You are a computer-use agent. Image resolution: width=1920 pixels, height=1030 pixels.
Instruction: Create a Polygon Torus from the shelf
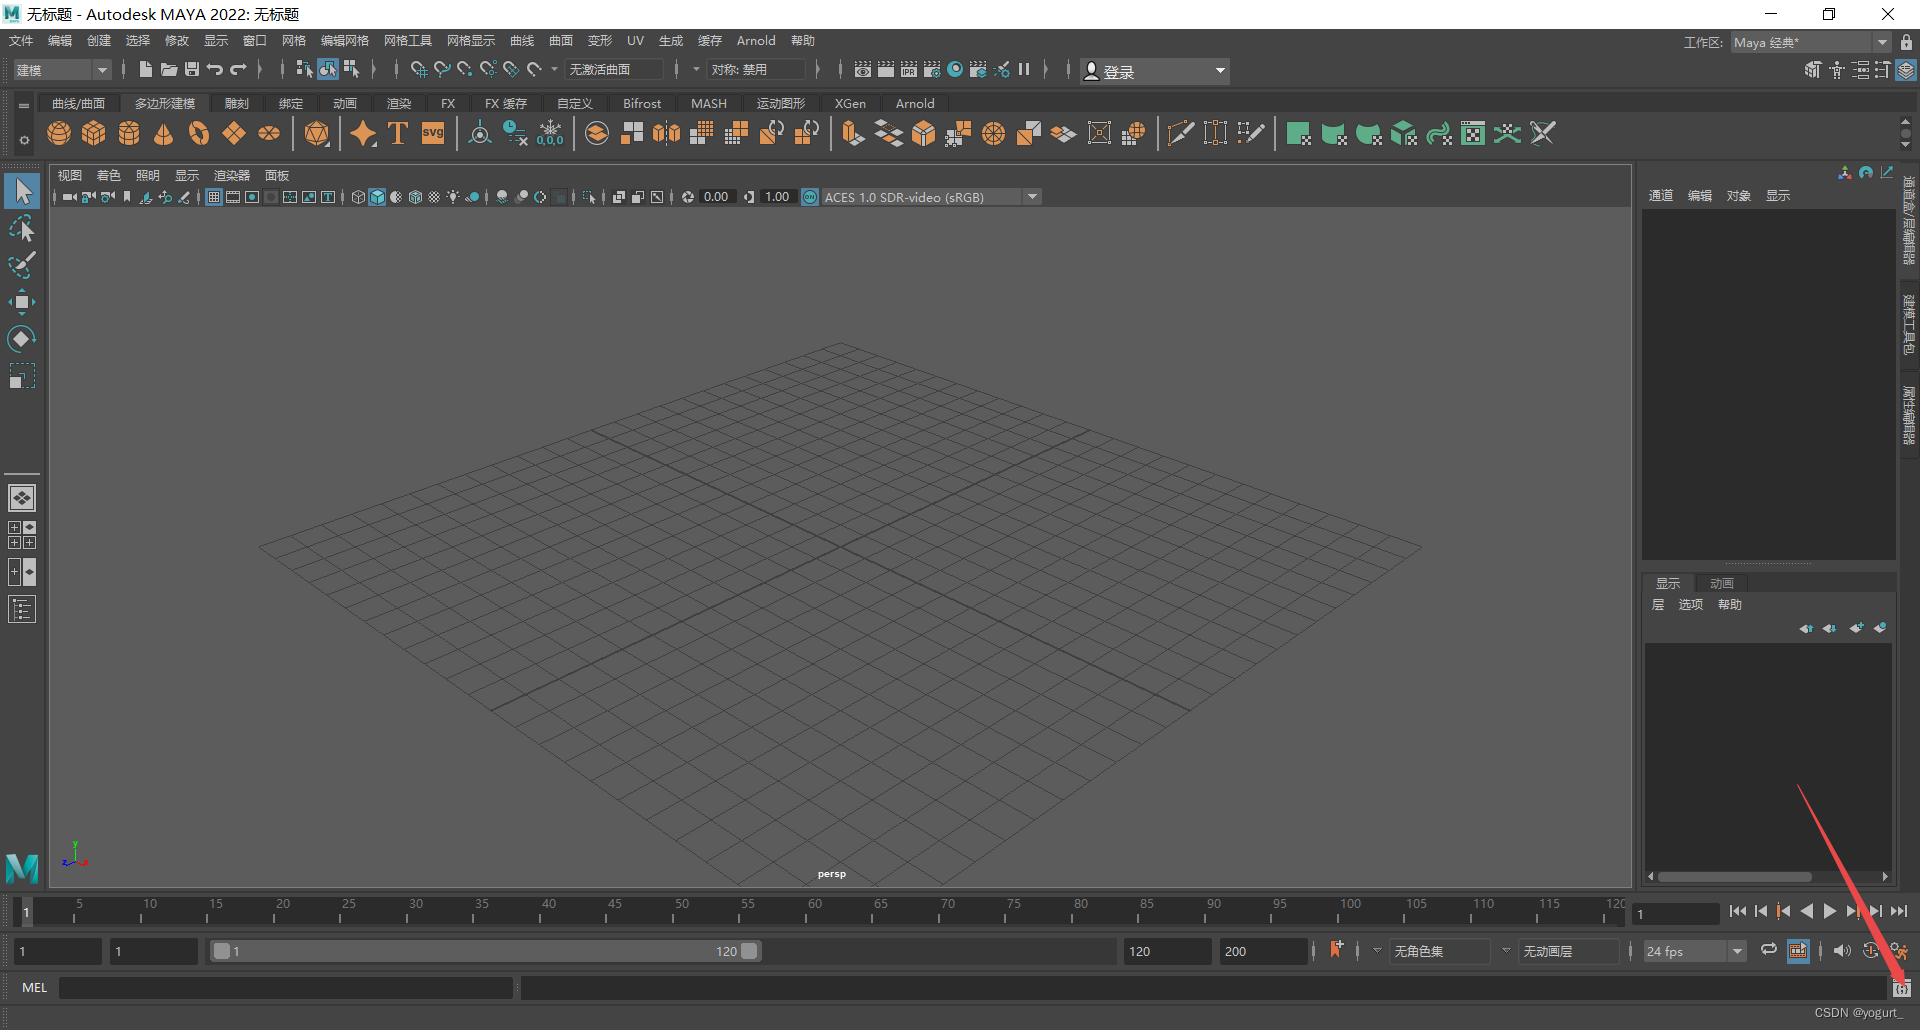(x=198, y=132)
